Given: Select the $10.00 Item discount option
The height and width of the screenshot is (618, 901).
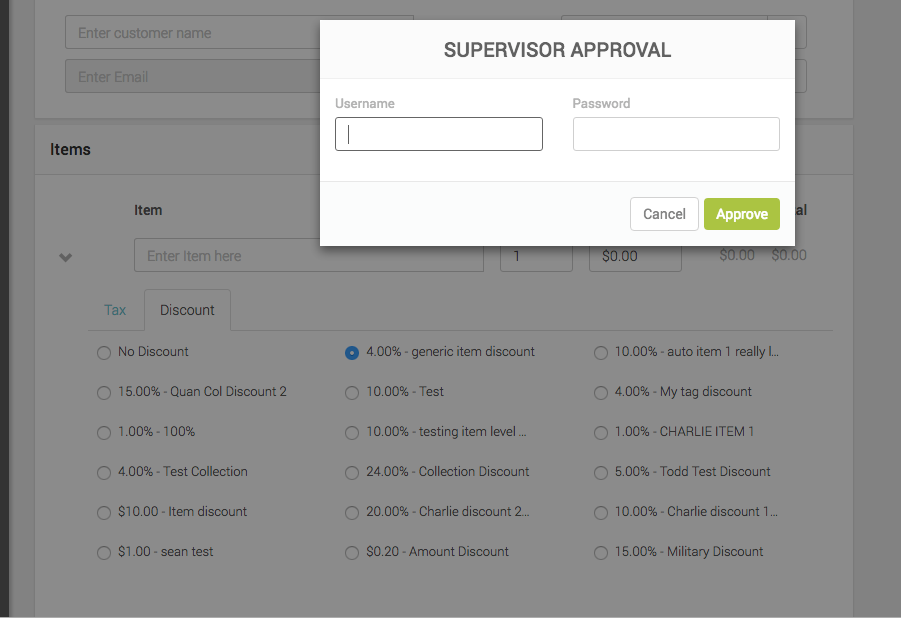Looking at the screenshot, I should coord(104,512).
